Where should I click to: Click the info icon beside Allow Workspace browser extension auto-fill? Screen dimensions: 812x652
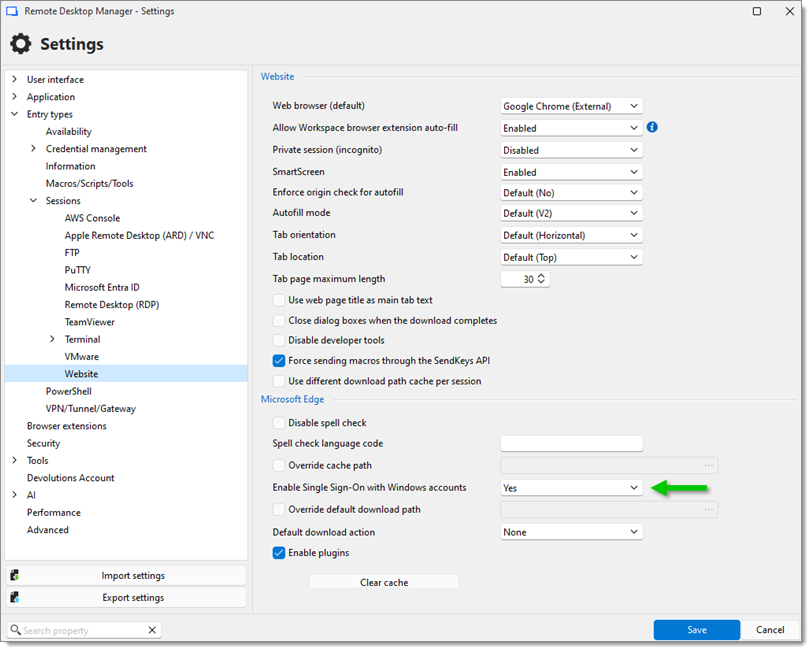(651, 127)
